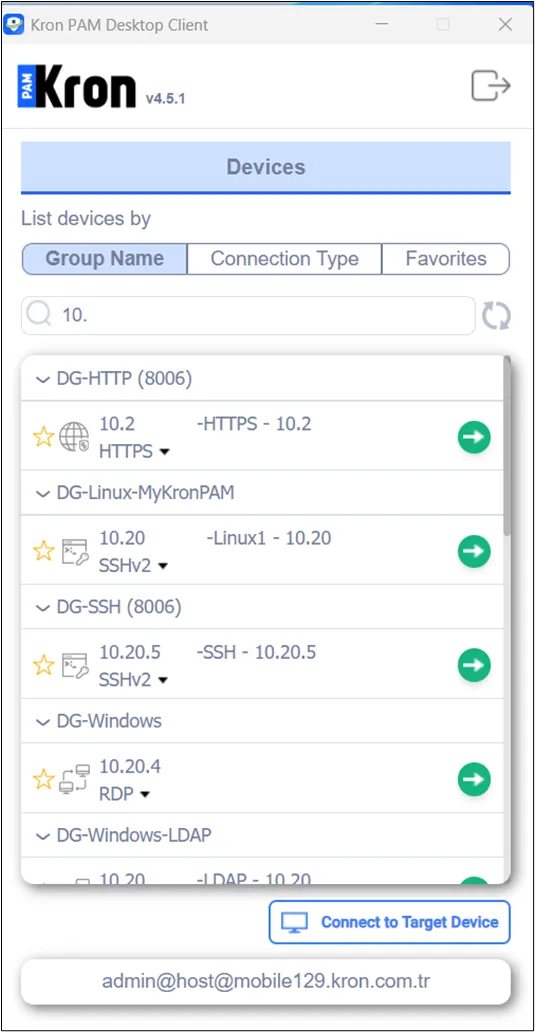
Task: Click the app icon in the title bar
Action: pos(14,25)
